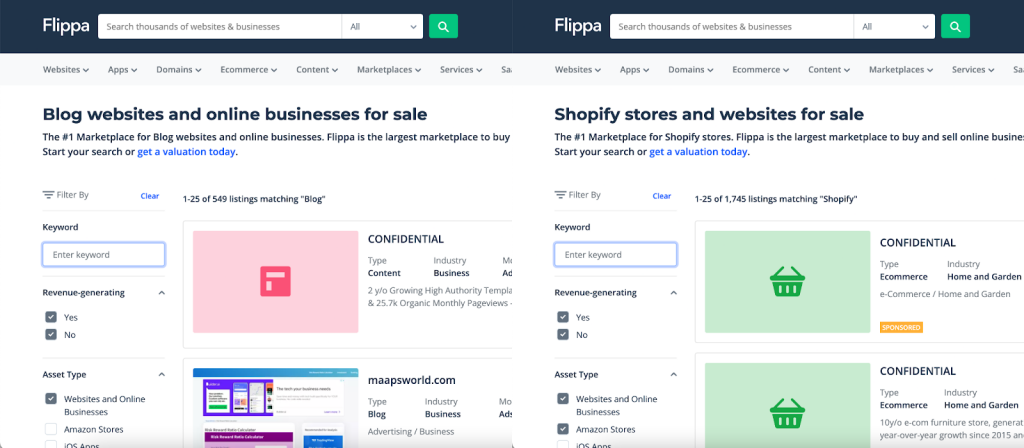
Task: Open Domains menu on the Shopify page
Action: tap(691, 69)
